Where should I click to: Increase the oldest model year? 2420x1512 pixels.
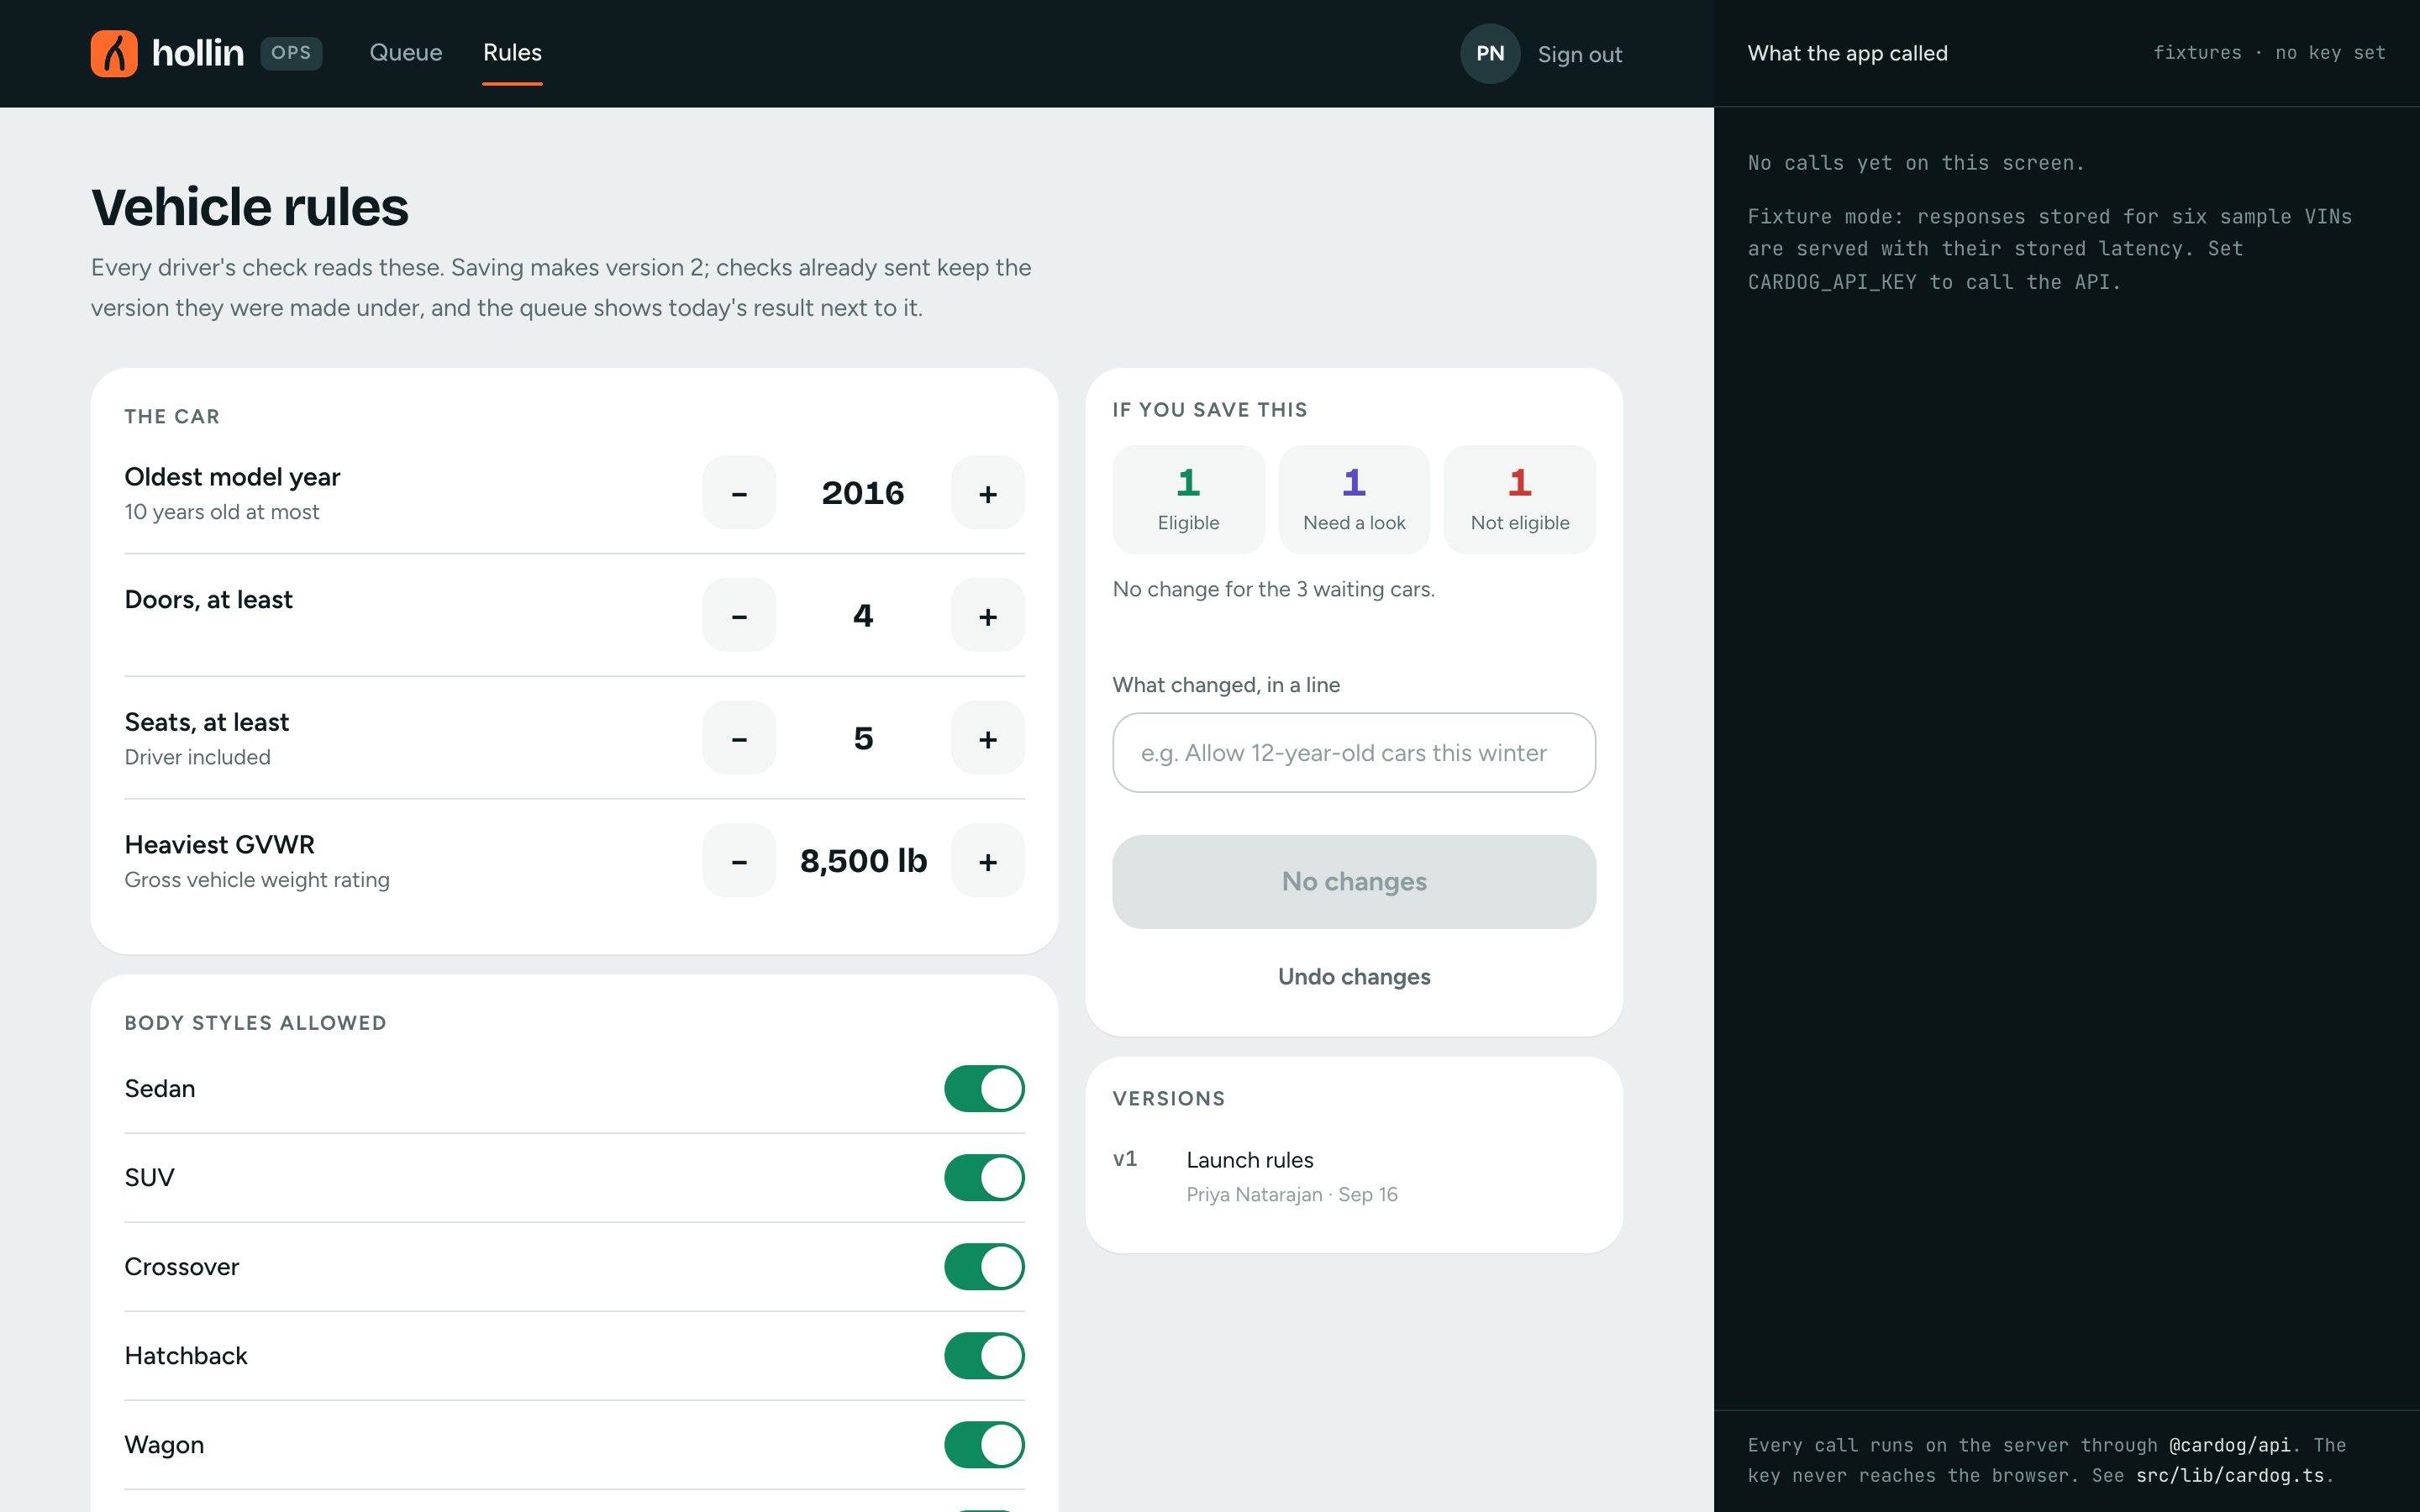(988, 493)
